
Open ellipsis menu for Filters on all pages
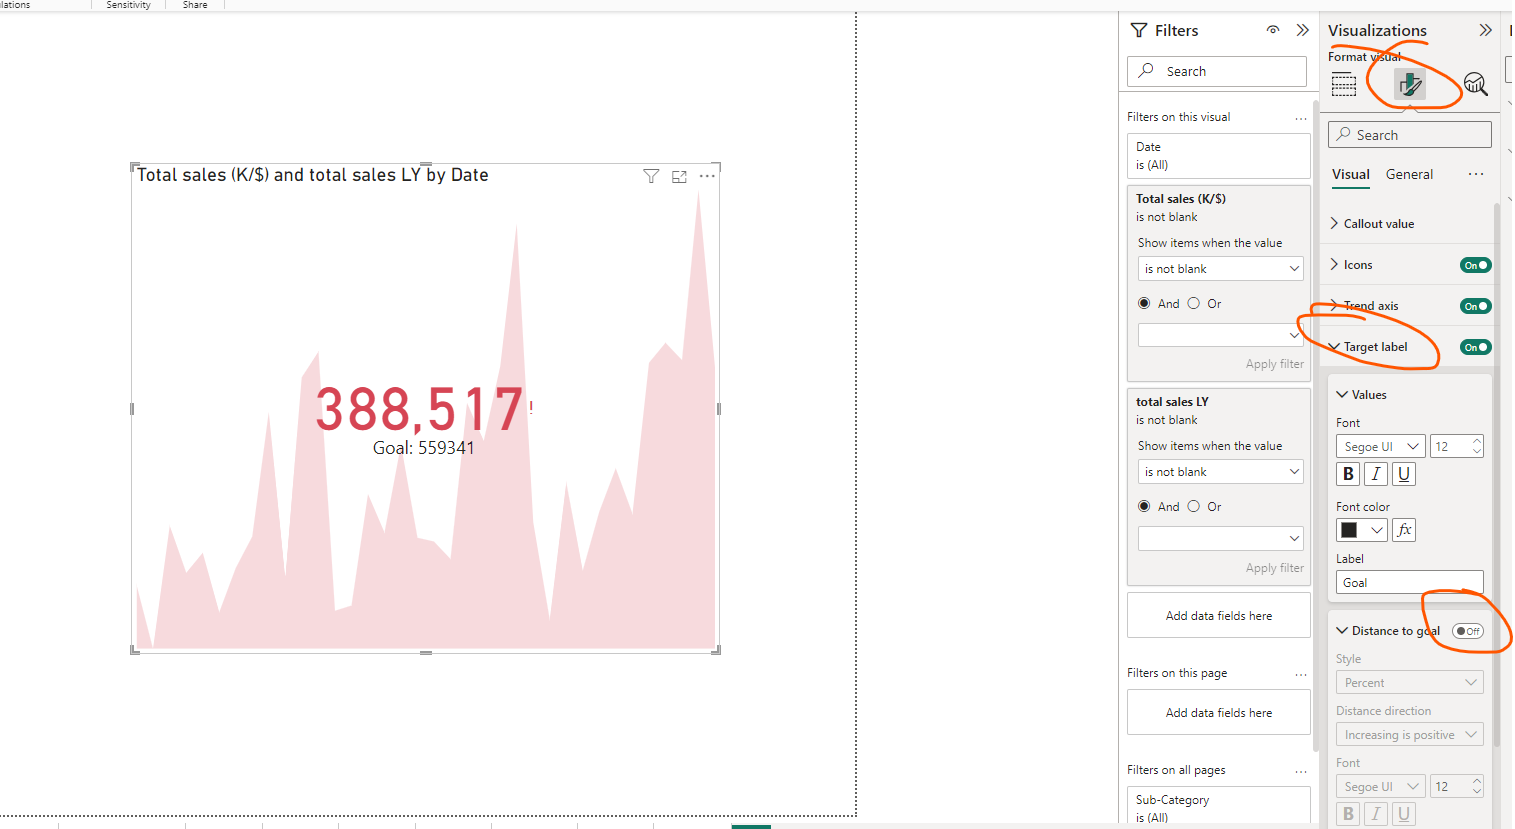(1301, 771)
